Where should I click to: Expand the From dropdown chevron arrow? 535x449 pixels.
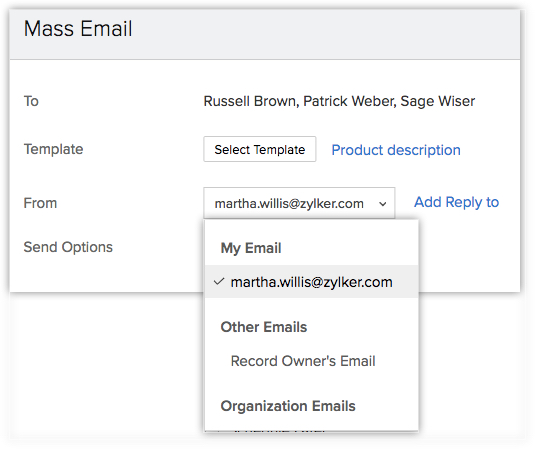[383, 204]
